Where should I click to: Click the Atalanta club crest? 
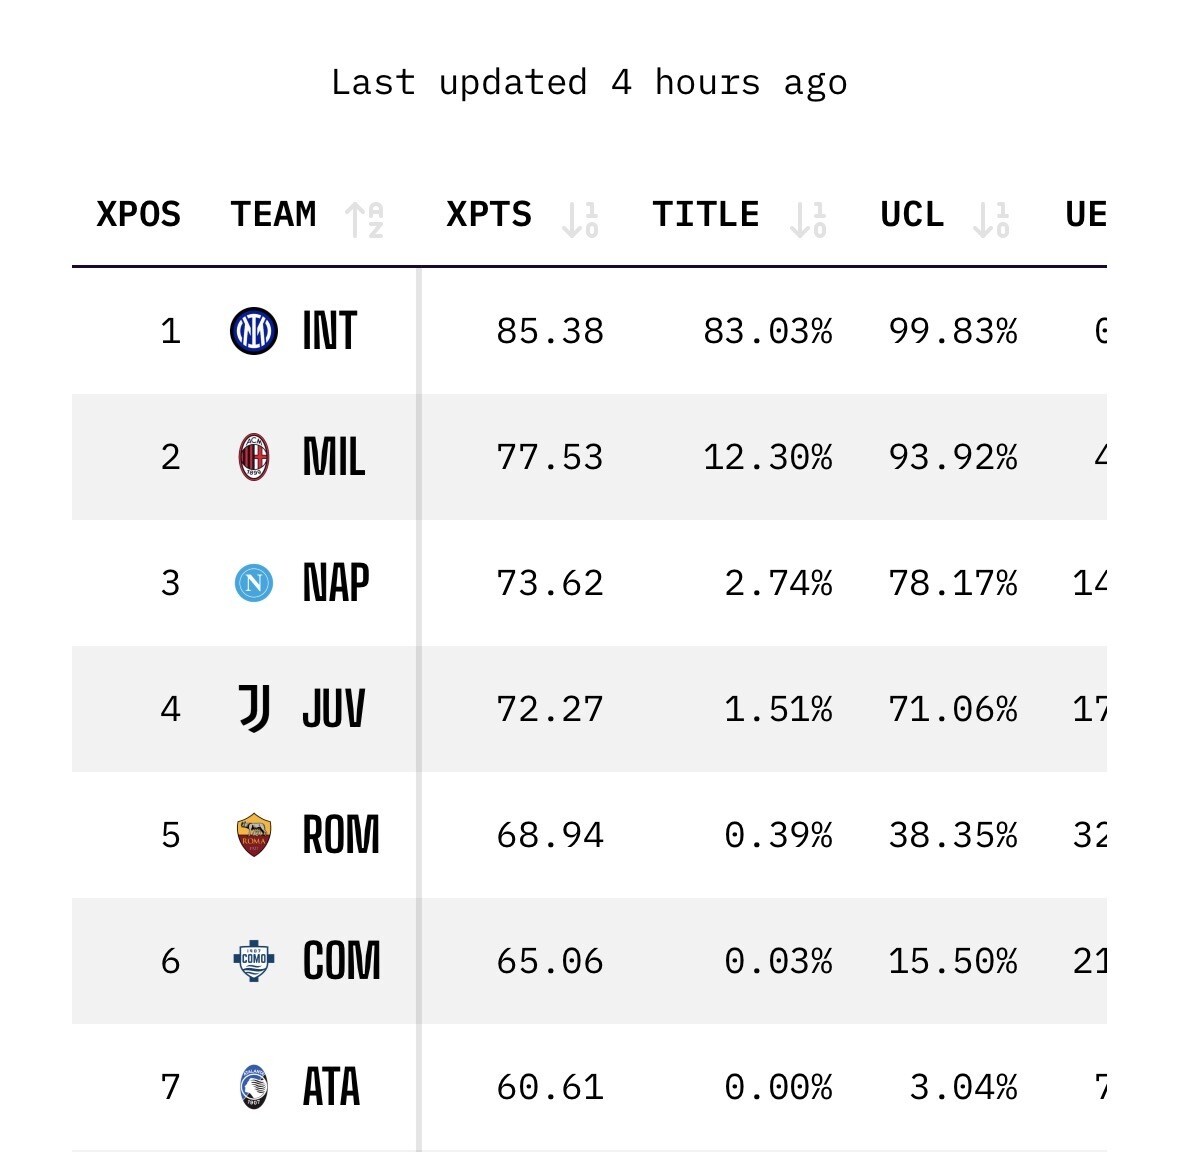pos(254,1087)
